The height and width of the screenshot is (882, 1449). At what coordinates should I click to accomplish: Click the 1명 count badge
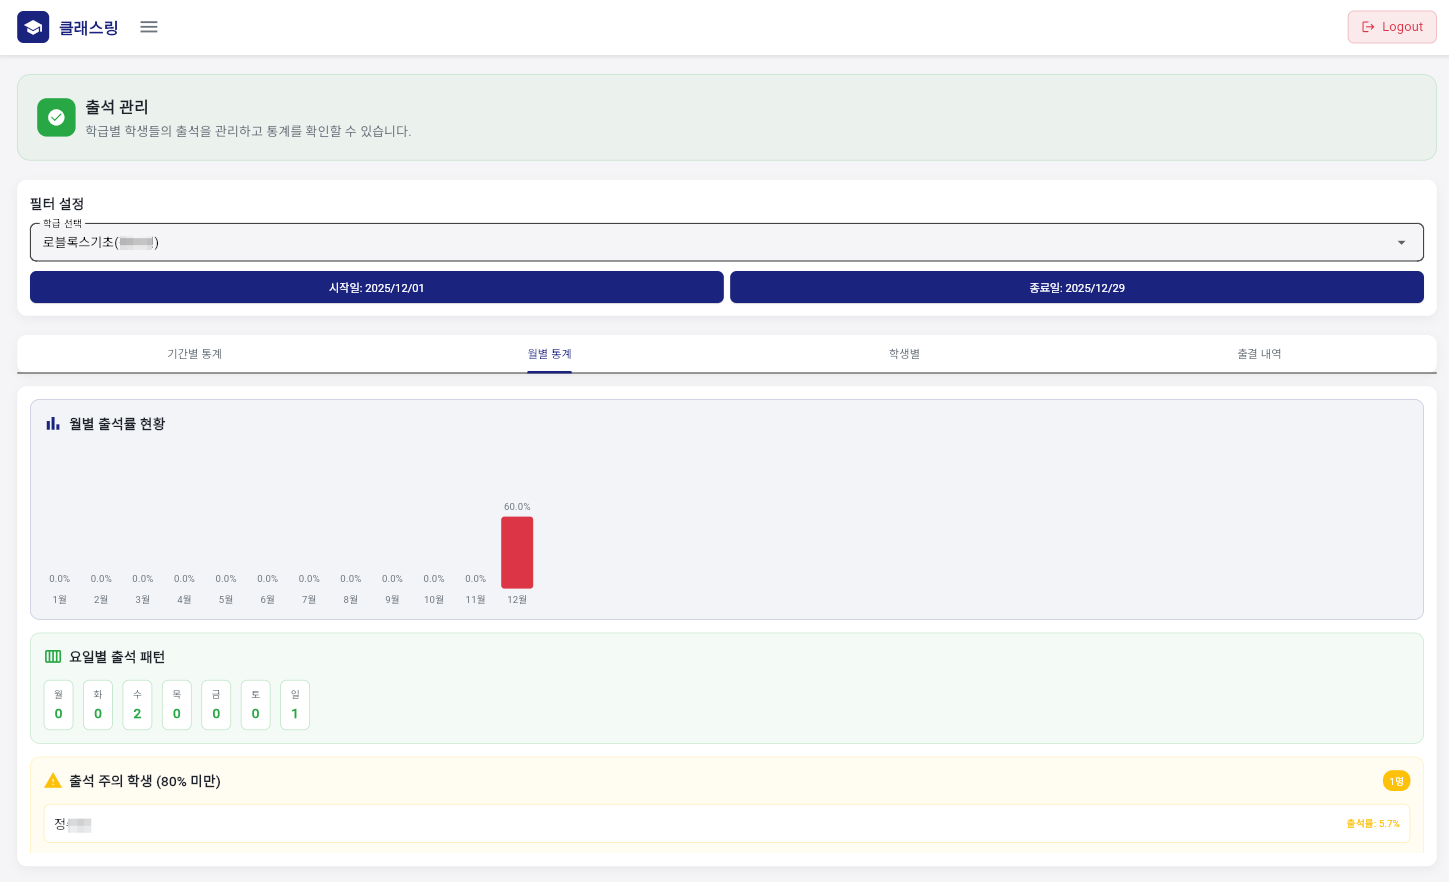pyautogui.click(x=1396, y=781)
